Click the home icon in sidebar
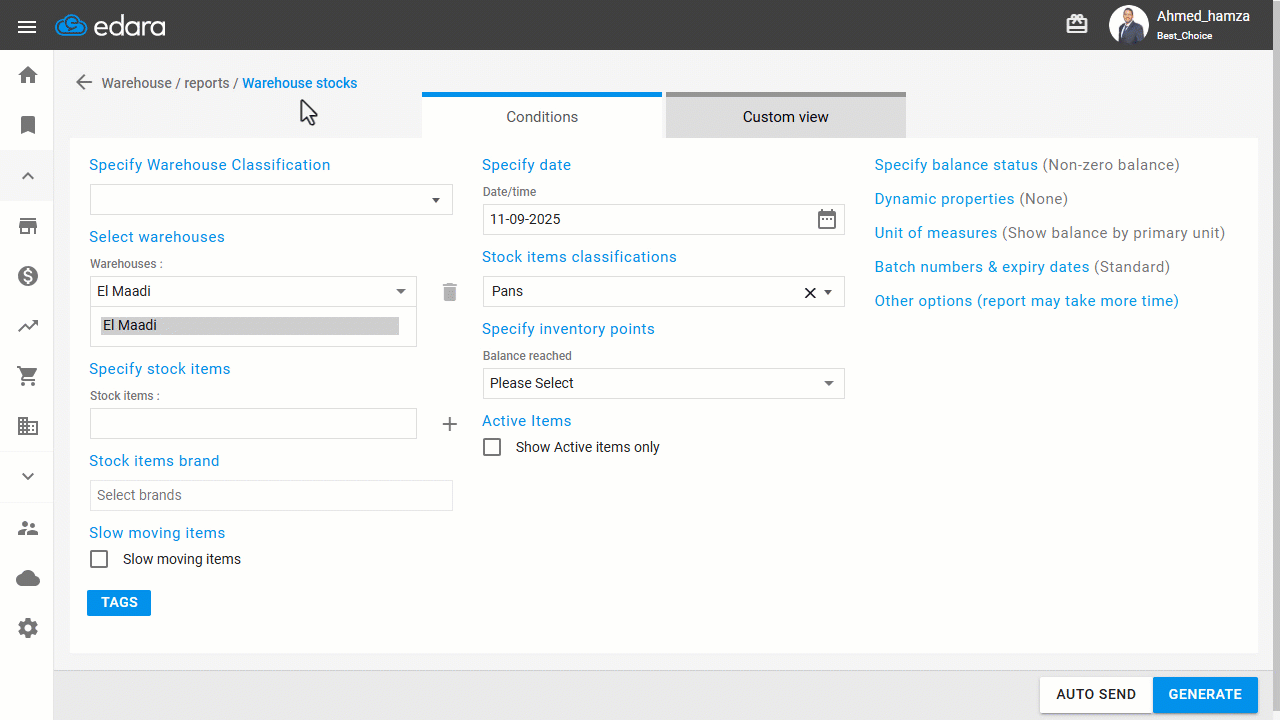Viewport: 1280px width, 720px height. coord(28,75)
